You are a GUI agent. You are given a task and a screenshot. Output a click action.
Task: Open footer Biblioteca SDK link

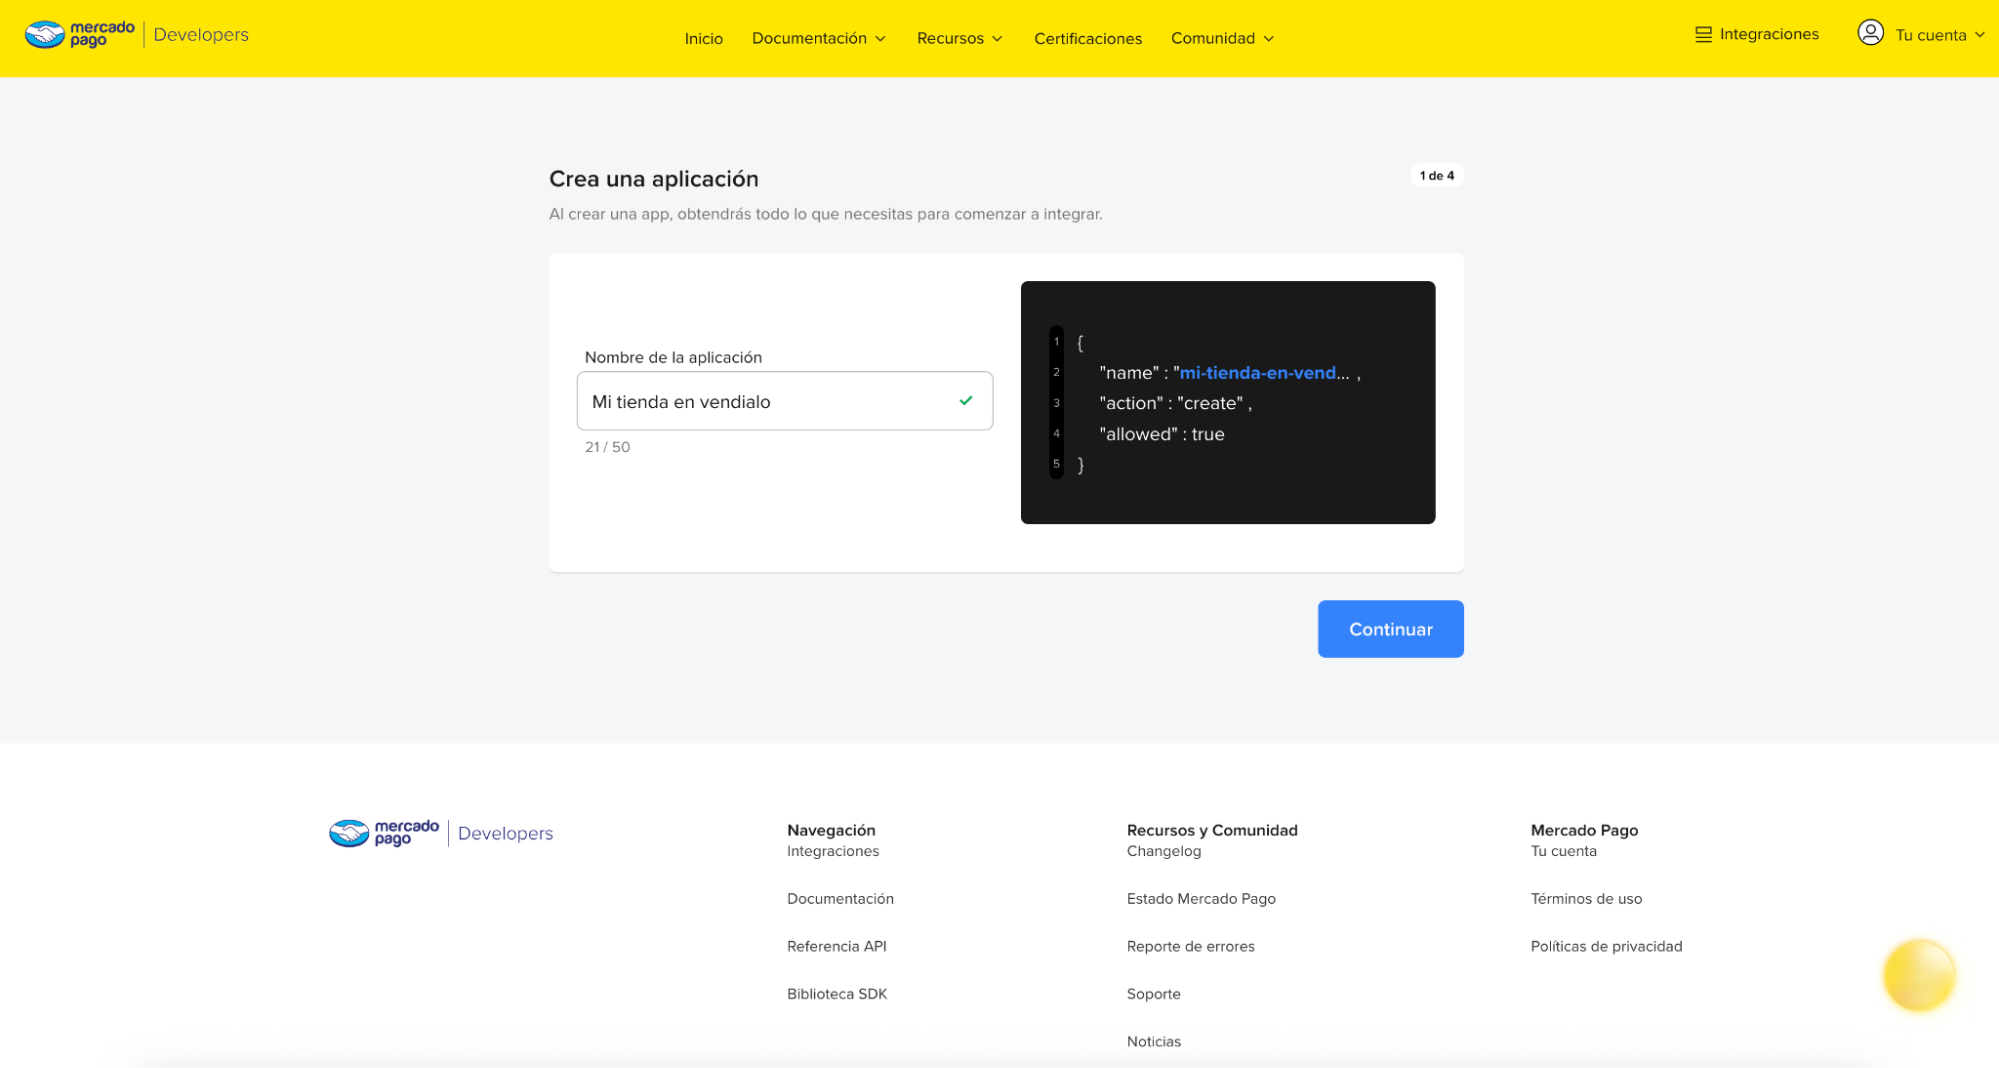click(x=836, y=994)
